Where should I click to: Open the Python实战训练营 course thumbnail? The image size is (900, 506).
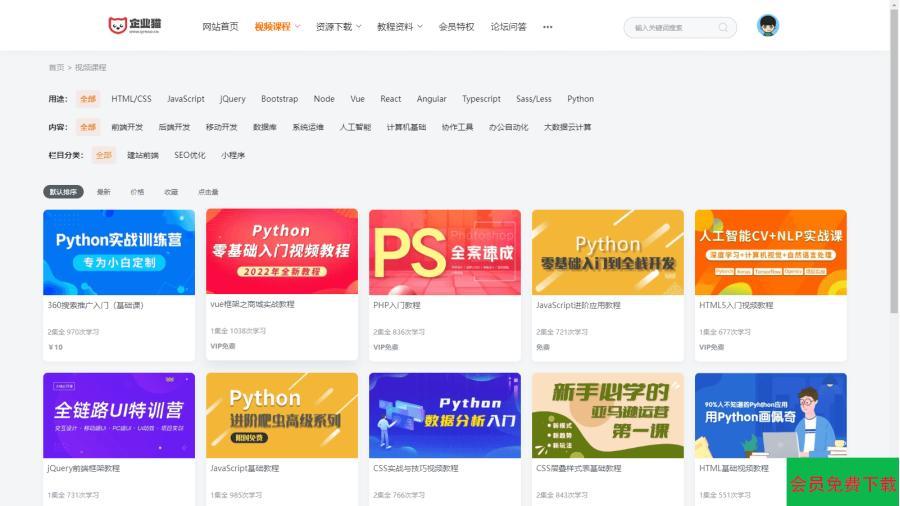(x=119, y=252)
